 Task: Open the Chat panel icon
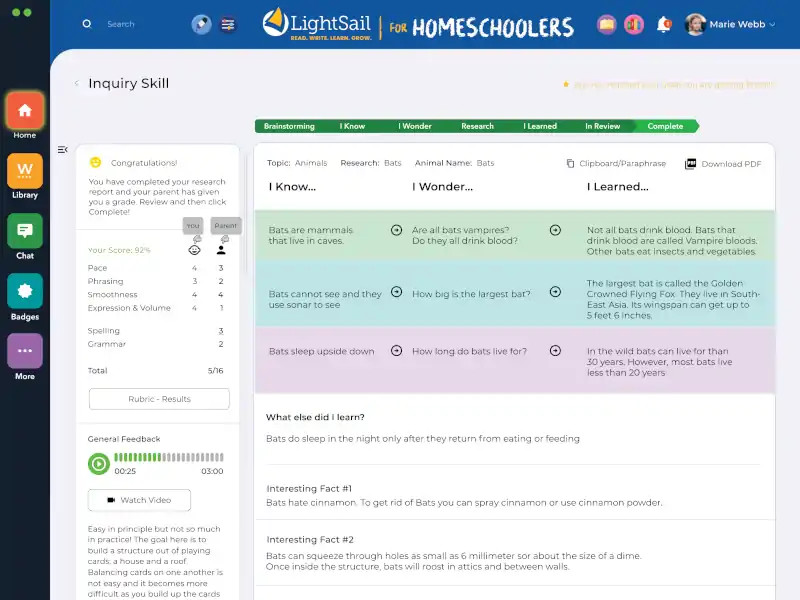click(25, 231)
